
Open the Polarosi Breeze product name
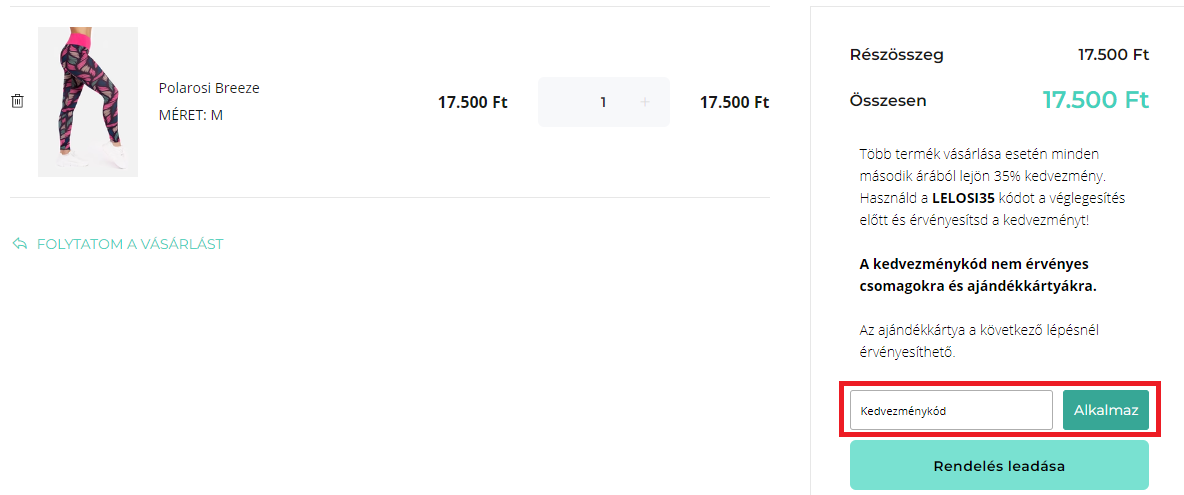[209, 88]
